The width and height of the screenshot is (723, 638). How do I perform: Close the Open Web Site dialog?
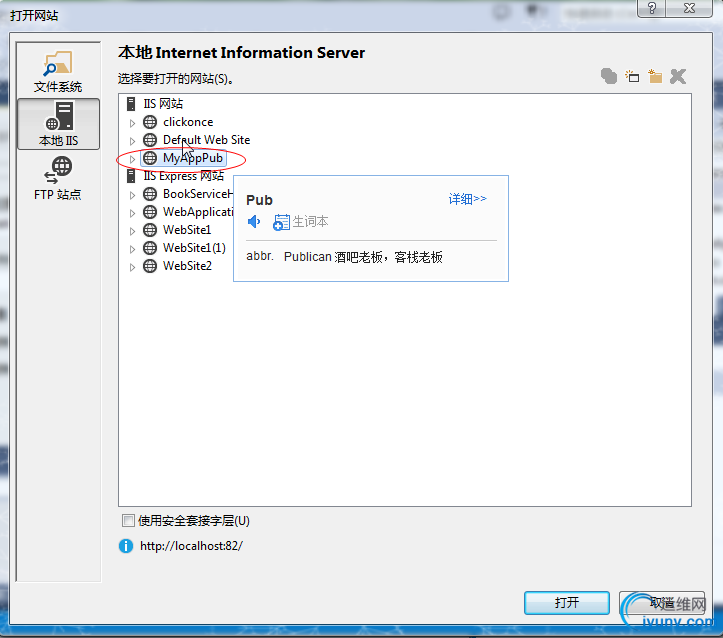point(689,8)
